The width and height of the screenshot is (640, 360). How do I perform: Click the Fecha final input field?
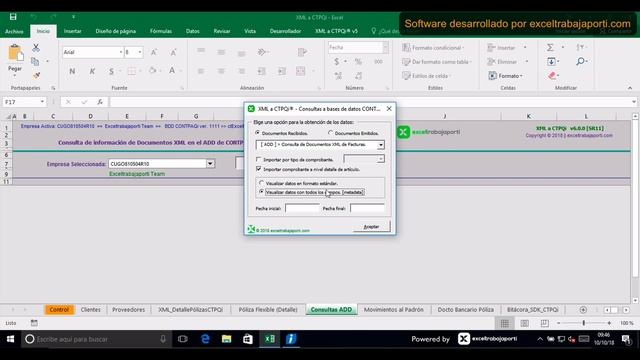367,208
